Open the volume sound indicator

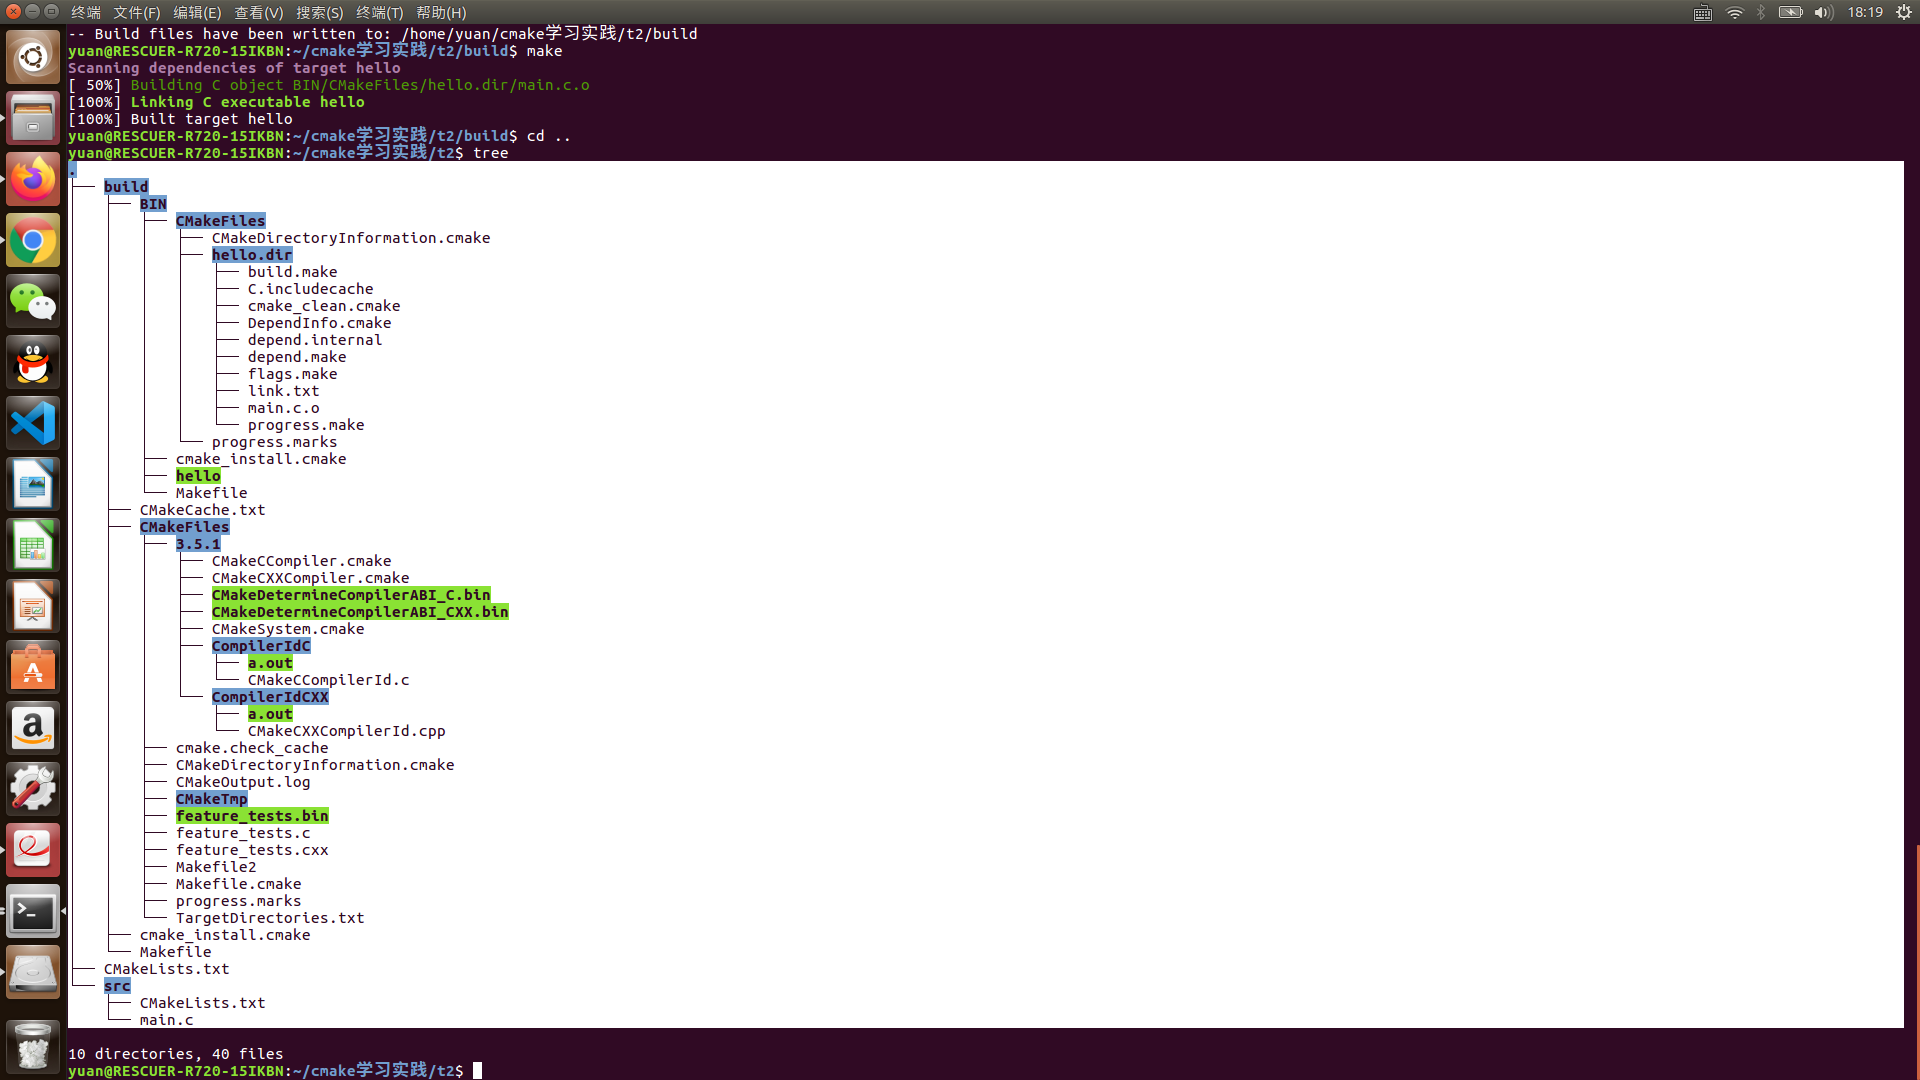tap(1823, 12)
